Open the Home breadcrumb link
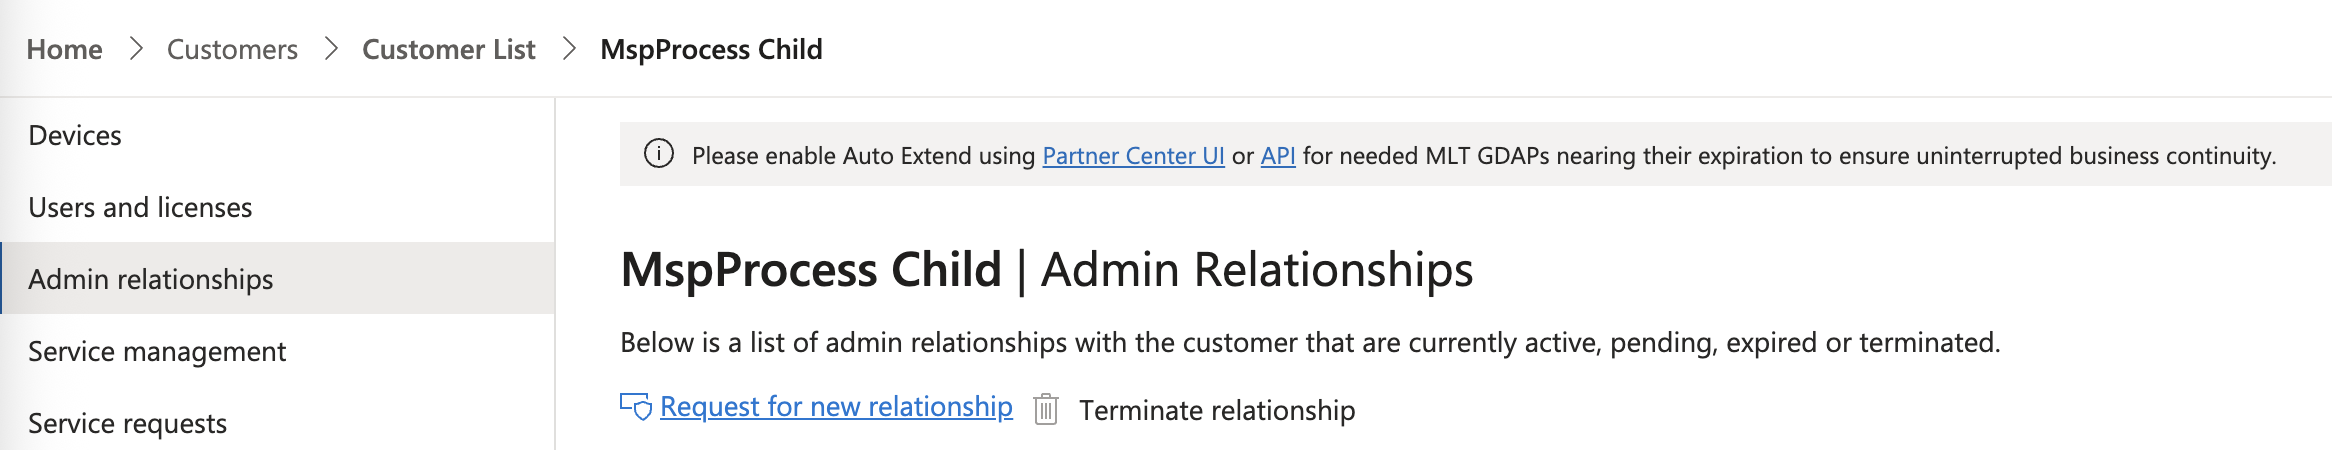 tap(64, 49)
